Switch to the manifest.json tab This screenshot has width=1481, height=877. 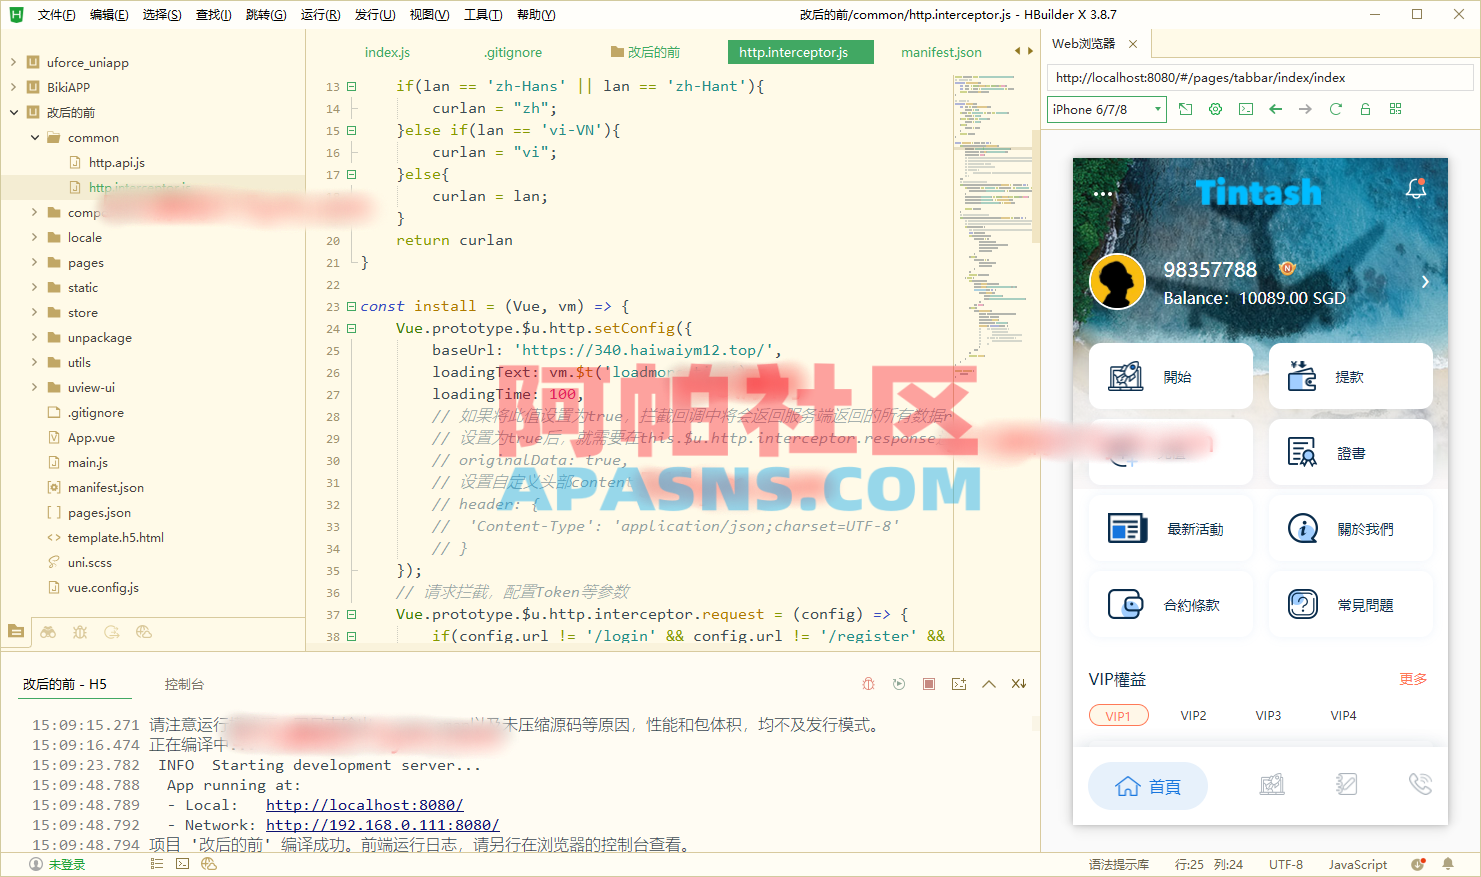click(x=940, y=51)
